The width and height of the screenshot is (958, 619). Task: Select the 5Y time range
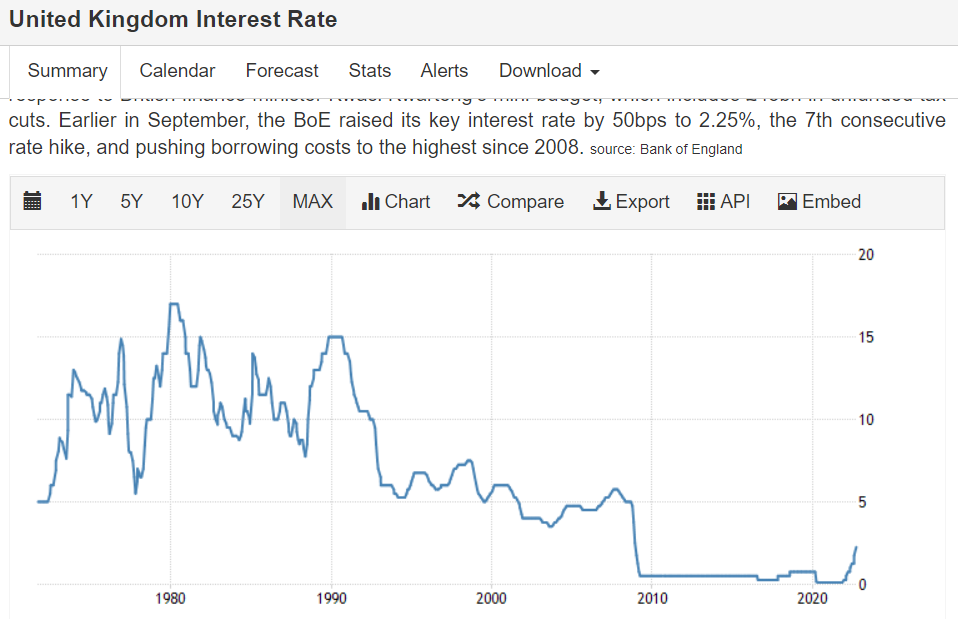(x=131, y=202)
